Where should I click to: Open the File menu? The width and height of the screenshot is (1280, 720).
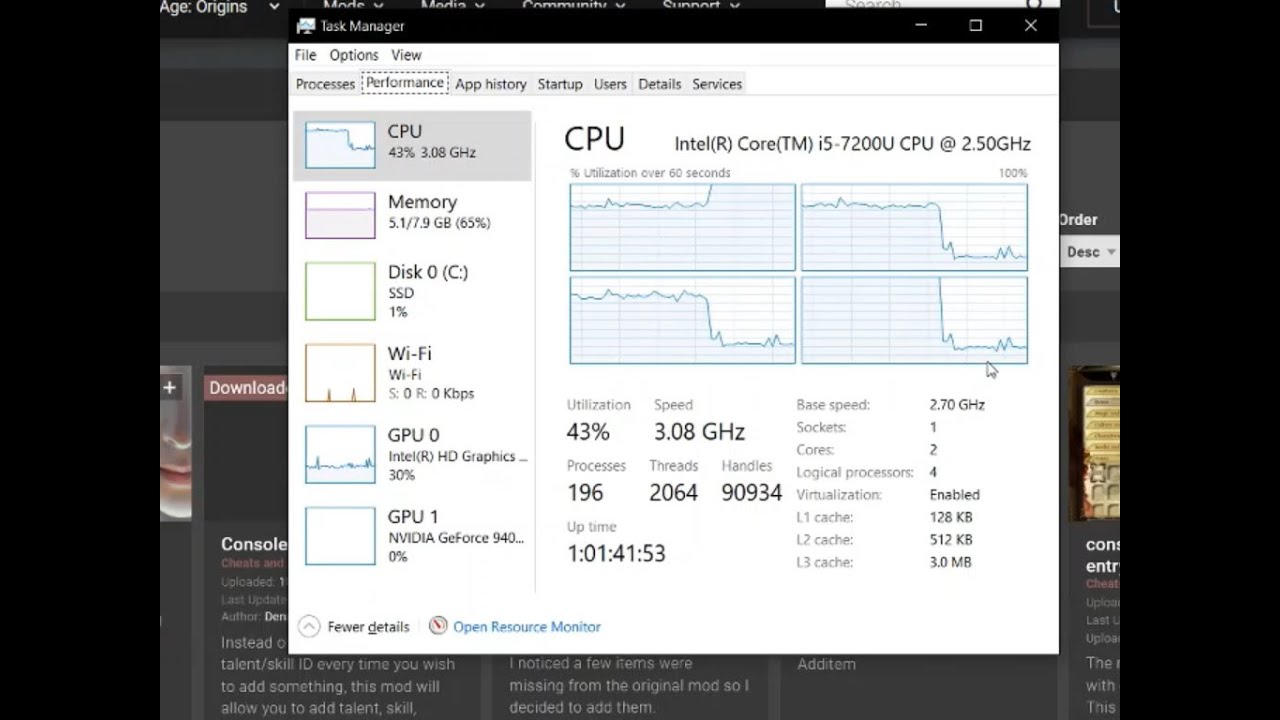tap(305, 55)
